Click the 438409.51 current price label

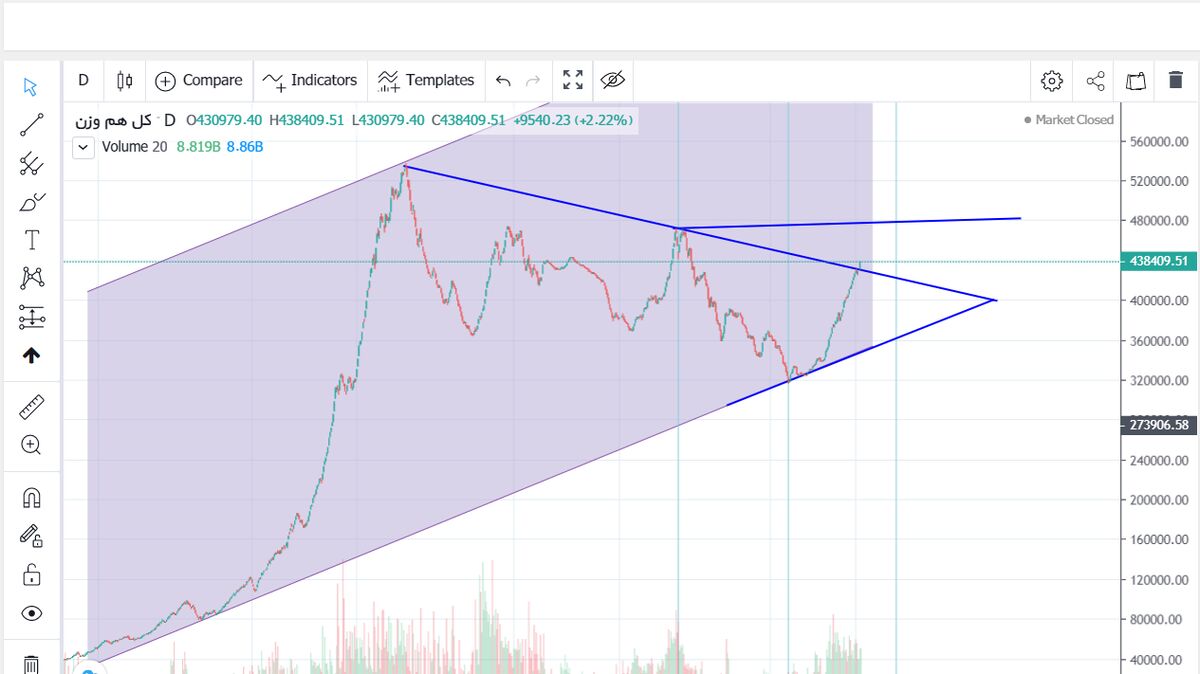coord(1158,262)
